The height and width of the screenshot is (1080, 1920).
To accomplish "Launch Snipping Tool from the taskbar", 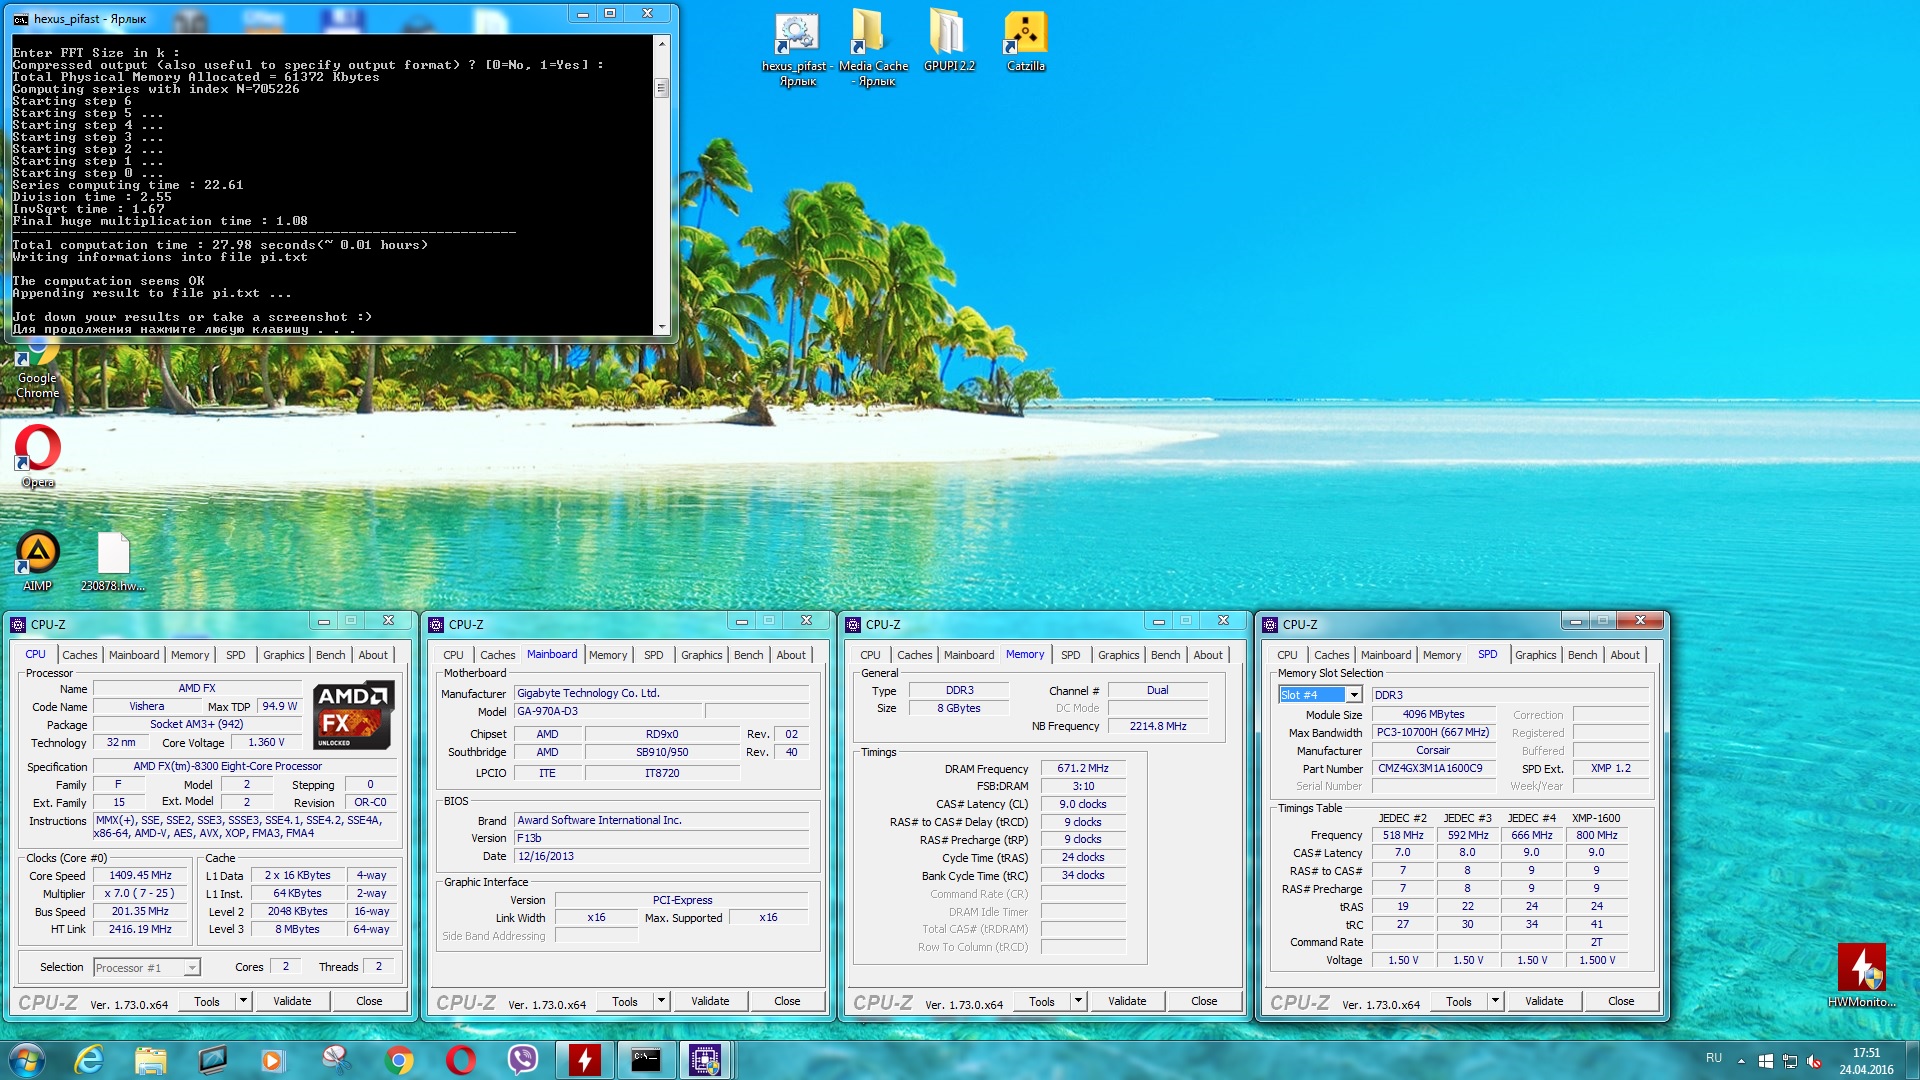I will click(x=336, y=1060).
